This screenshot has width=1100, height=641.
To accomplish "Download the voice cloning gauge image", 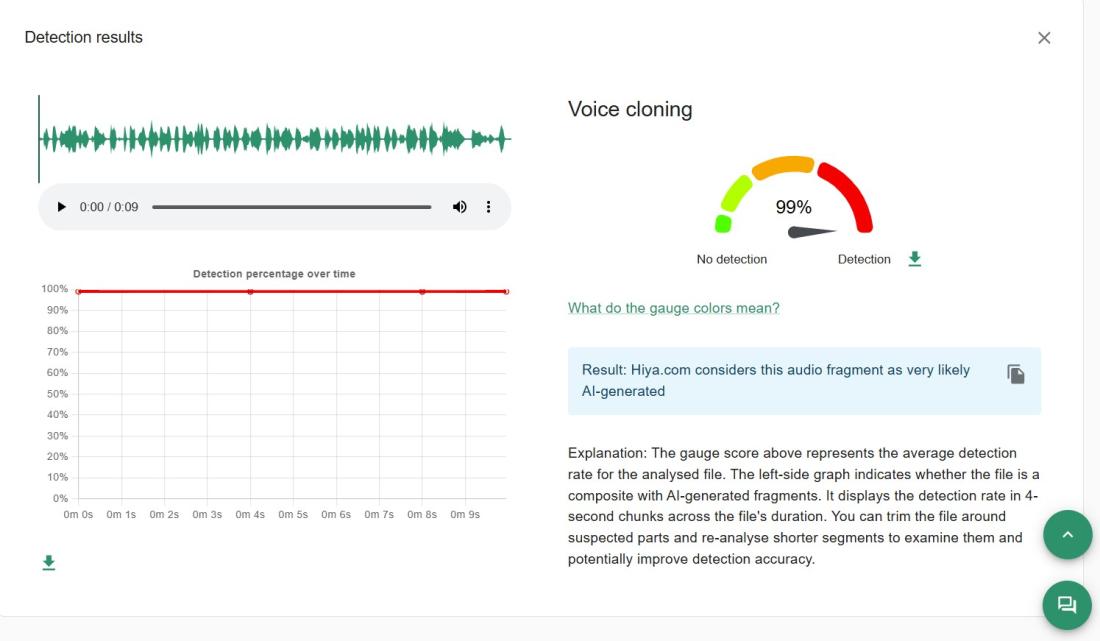I will (914, 259).
